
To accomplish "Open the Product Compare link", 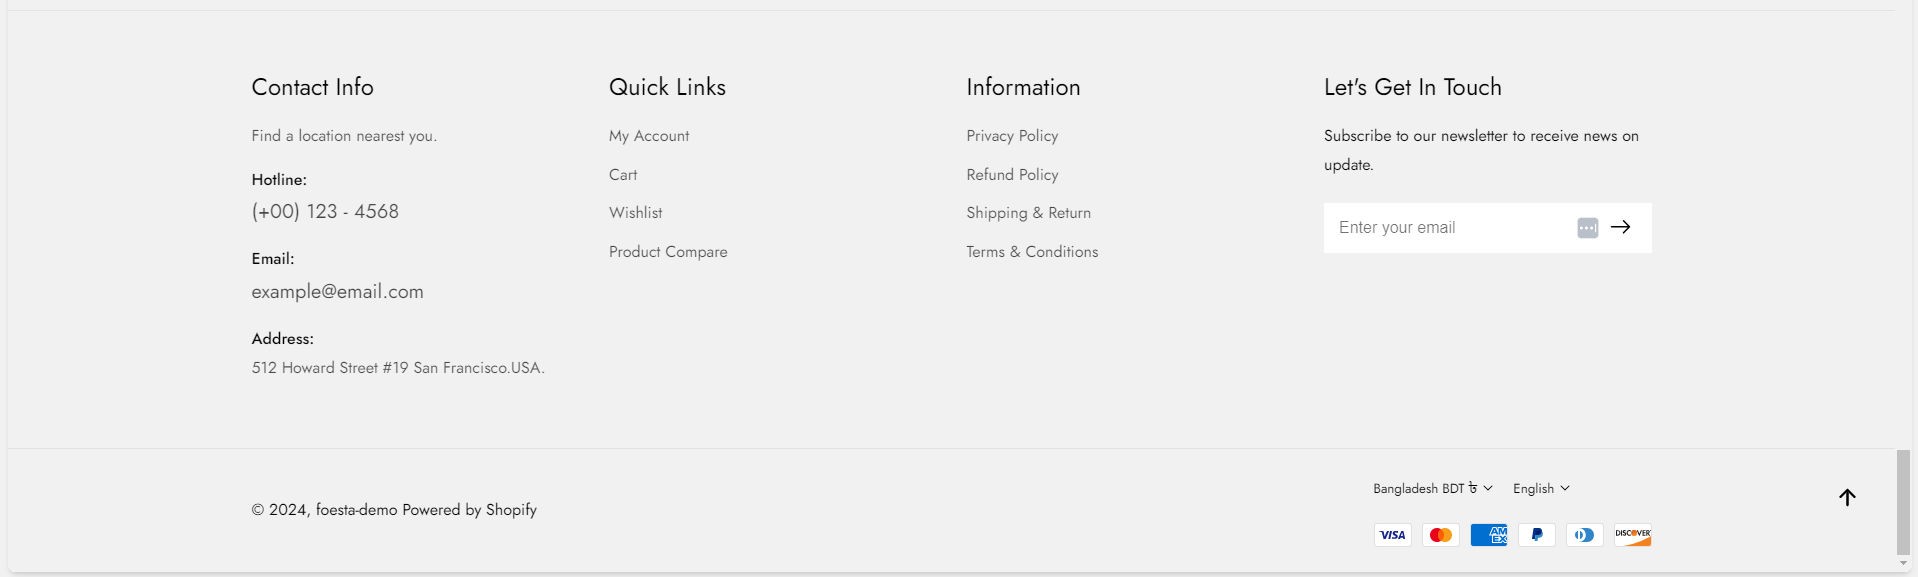I will (668, 252).
